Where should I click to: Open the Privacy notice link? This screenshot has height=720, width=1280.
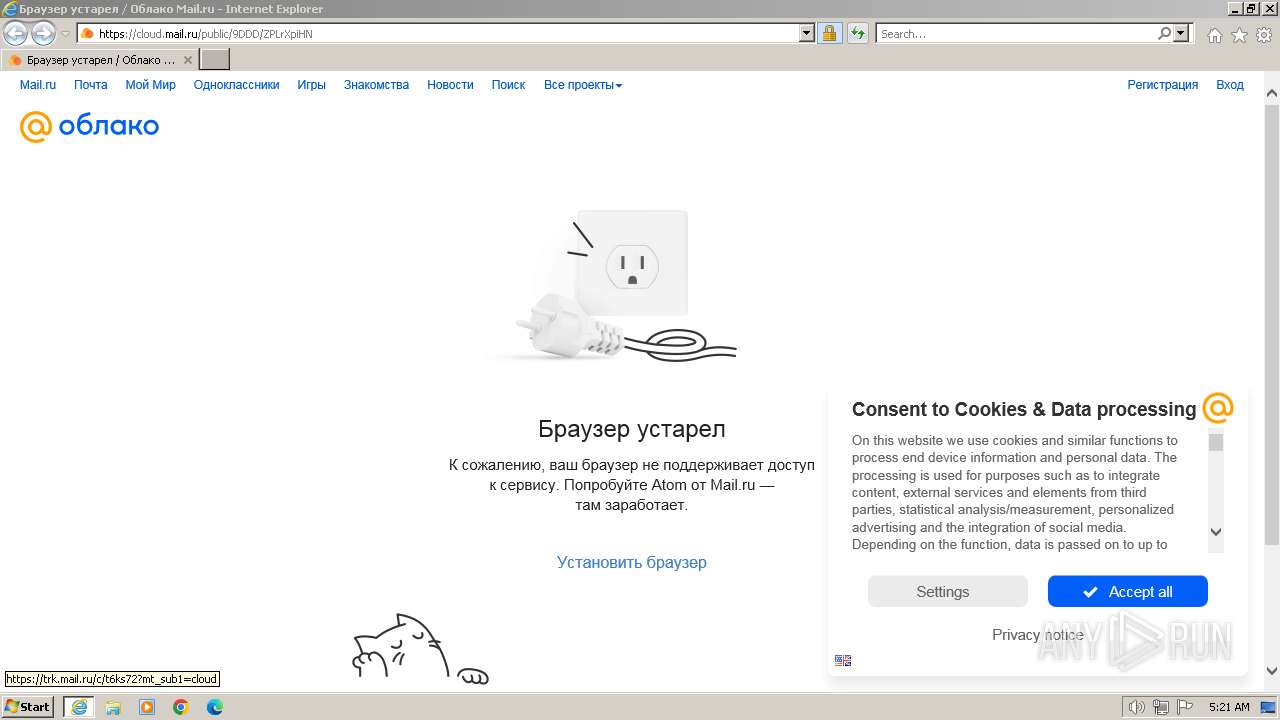pyautogui.click(x=1037, y=634)
